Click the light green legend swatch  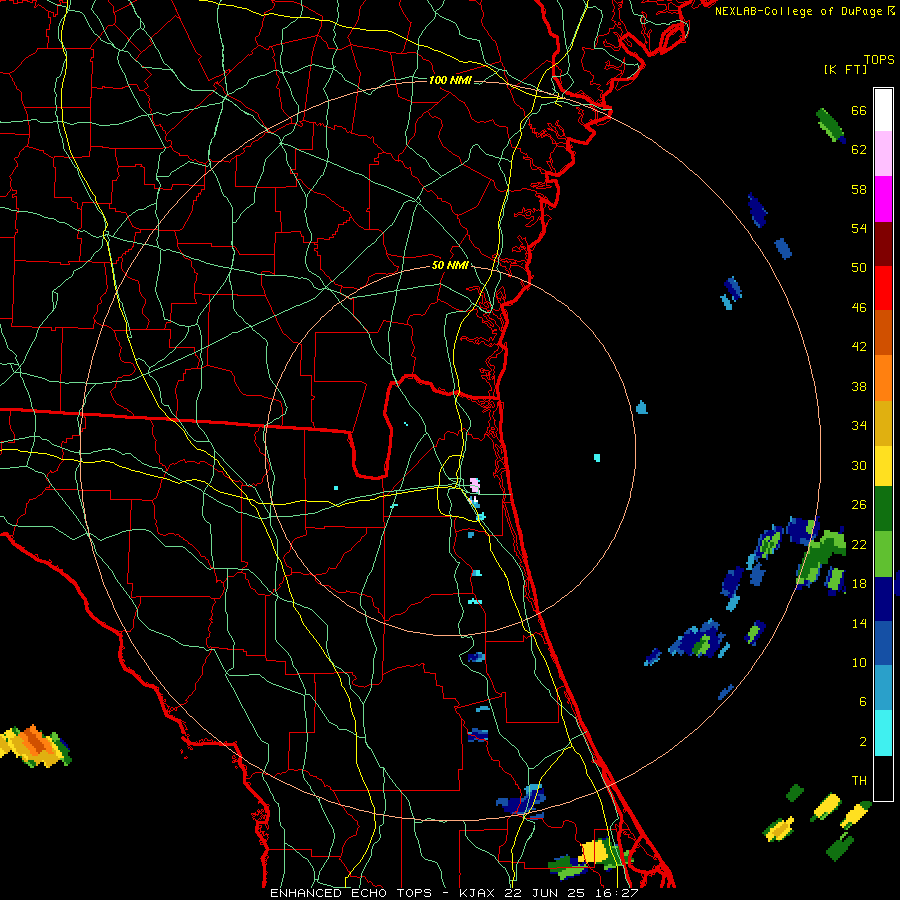(883, 554)
